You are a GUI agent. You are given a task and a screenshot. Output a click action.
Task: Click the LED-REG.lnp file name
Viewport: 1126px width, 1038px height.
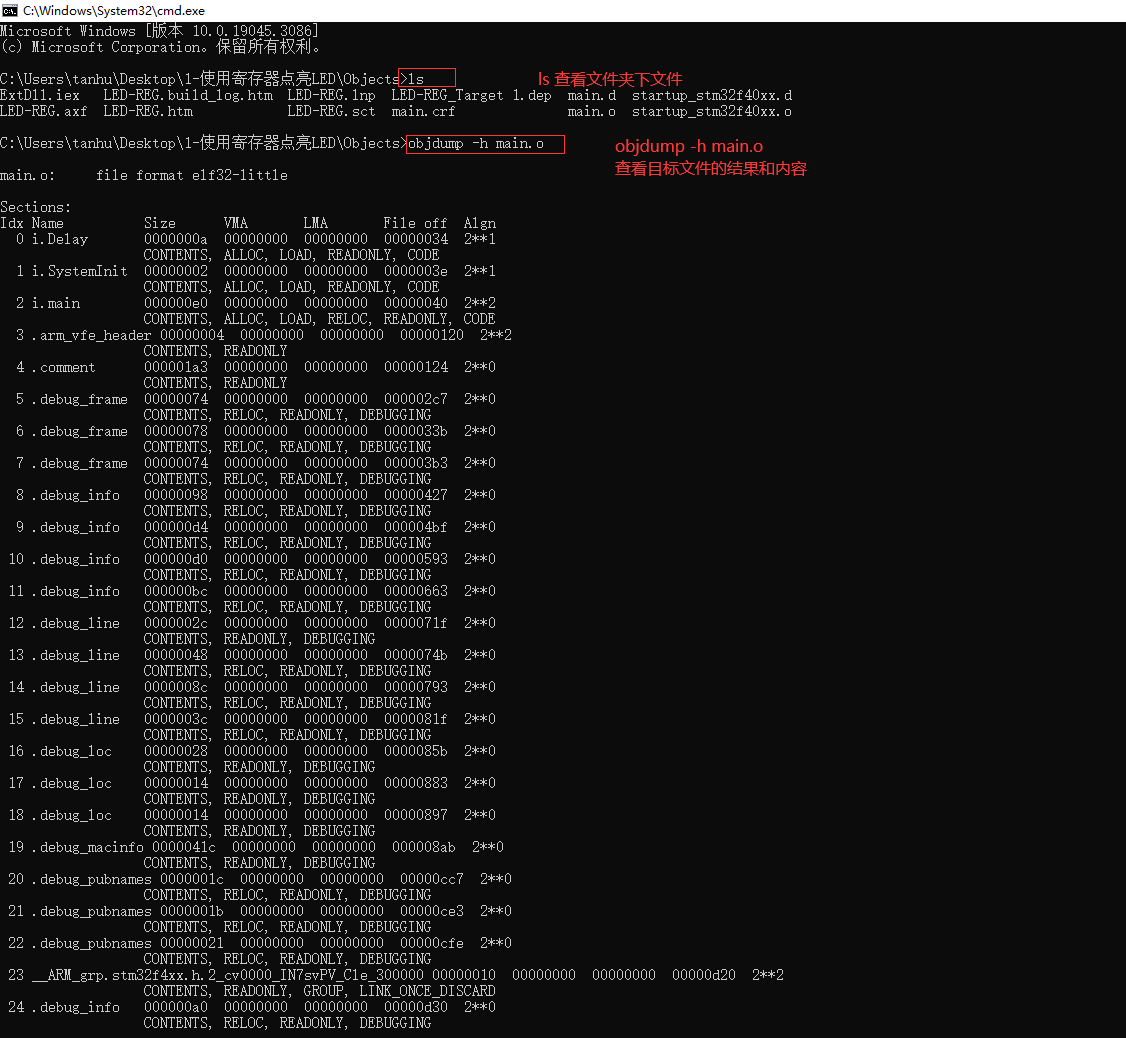(331, 96)
